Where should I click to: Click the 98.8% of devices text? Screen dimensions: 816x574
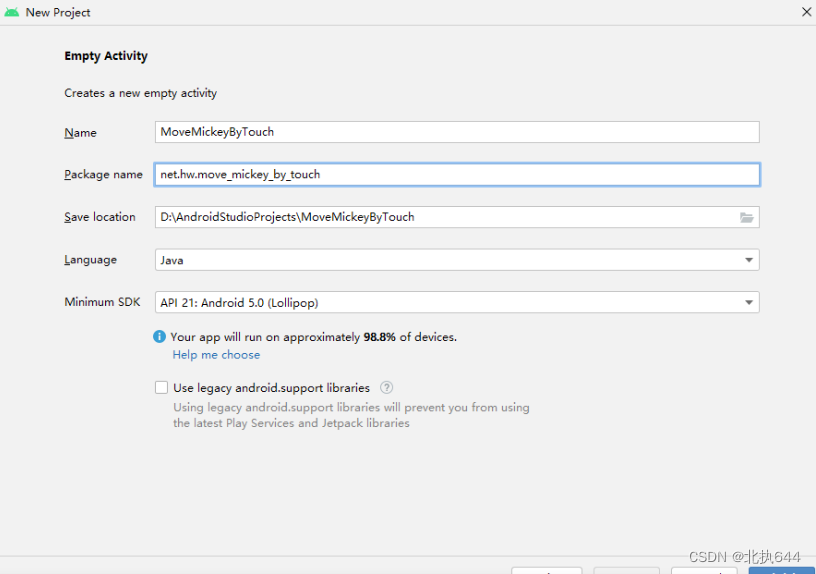[410, 337]
